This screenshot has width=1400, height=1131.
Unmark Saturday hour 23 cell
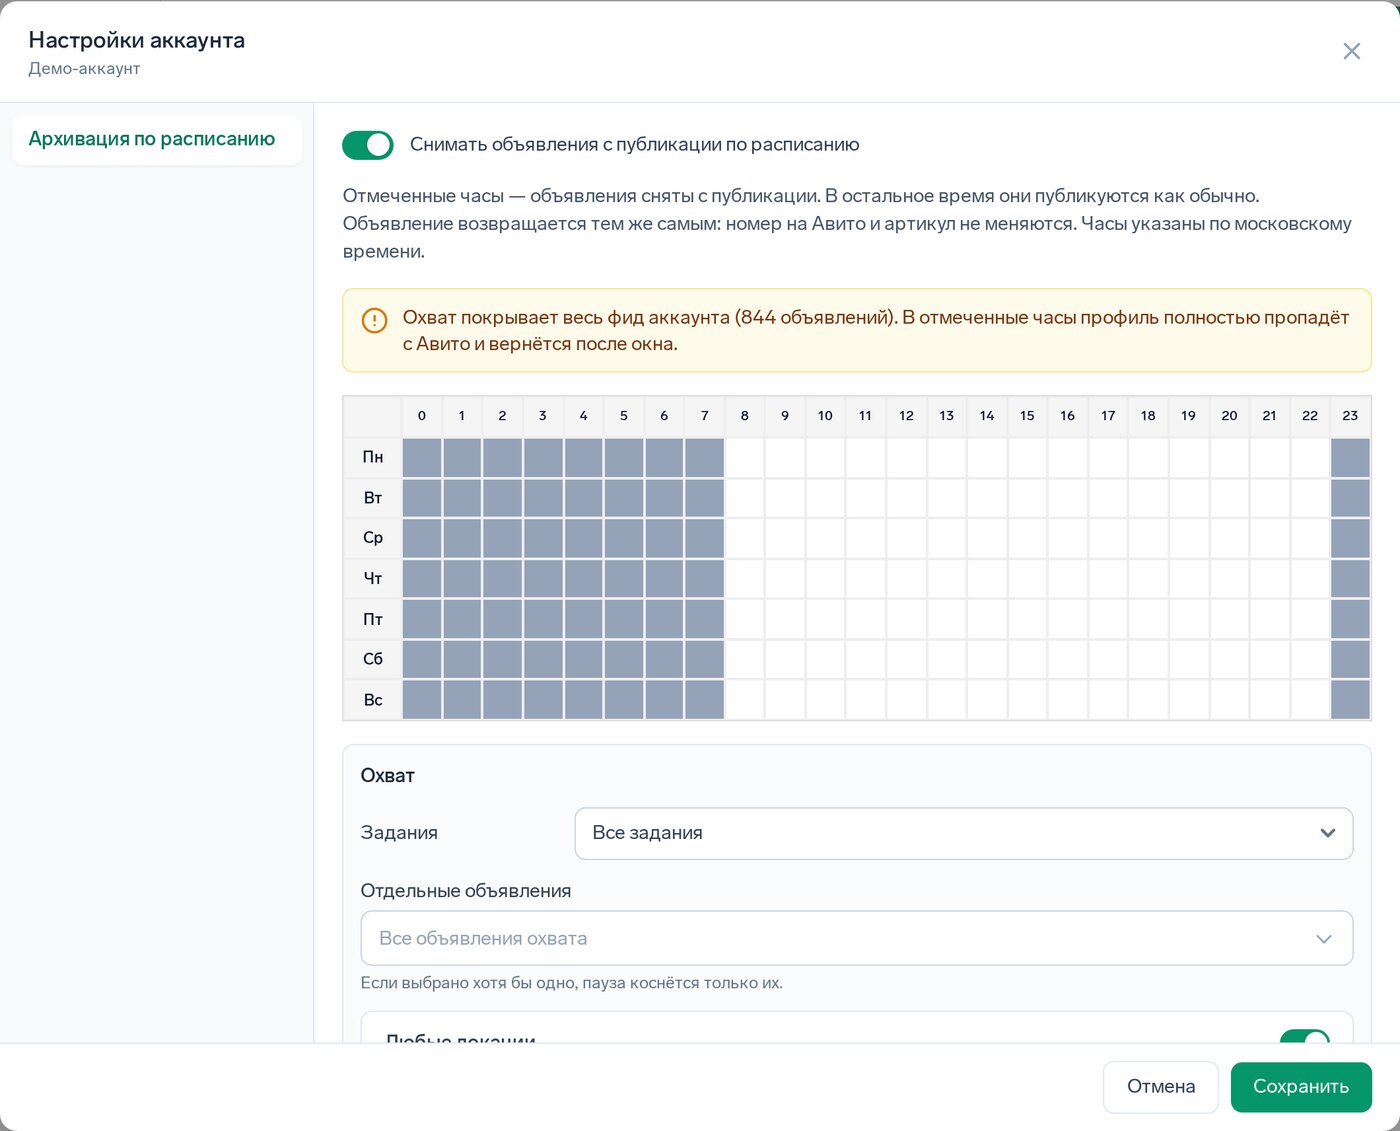1351,659
